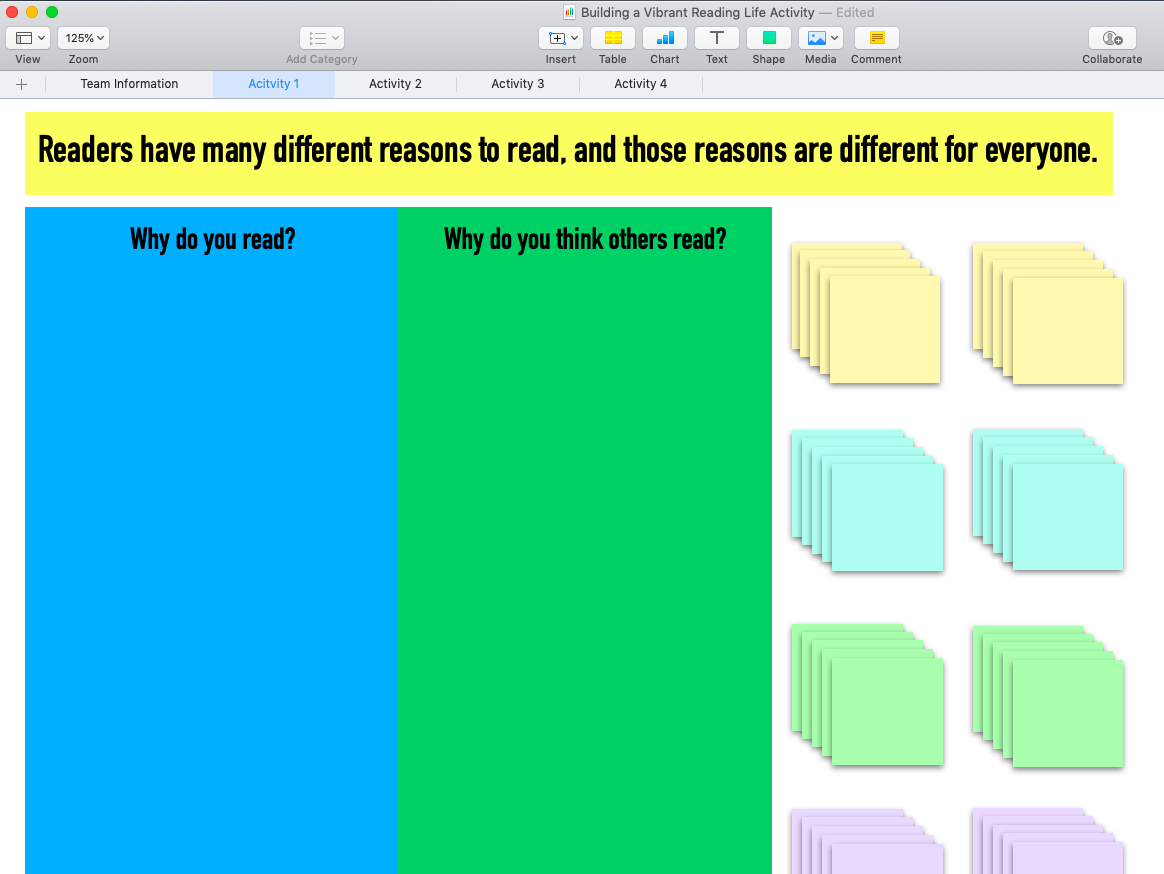
Task: Minimize the window with yellow button
Action: tap(32, 12)
